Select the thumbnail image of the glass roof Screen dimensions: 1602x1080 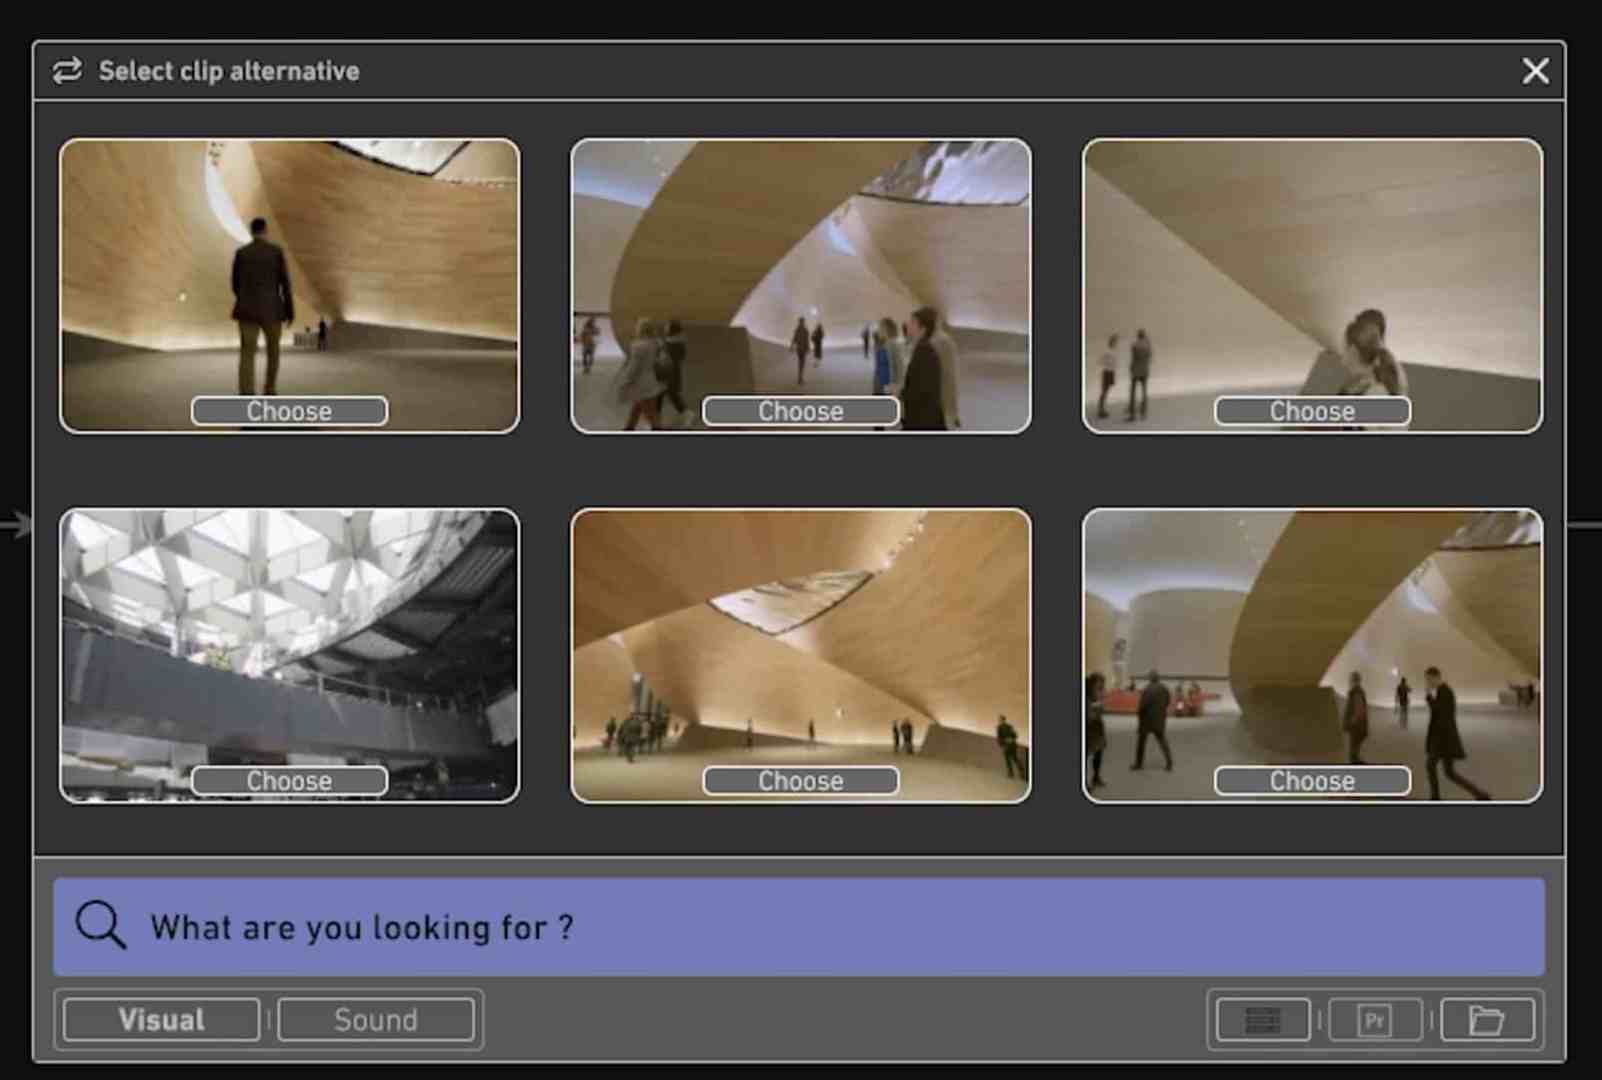click(289, 640)
